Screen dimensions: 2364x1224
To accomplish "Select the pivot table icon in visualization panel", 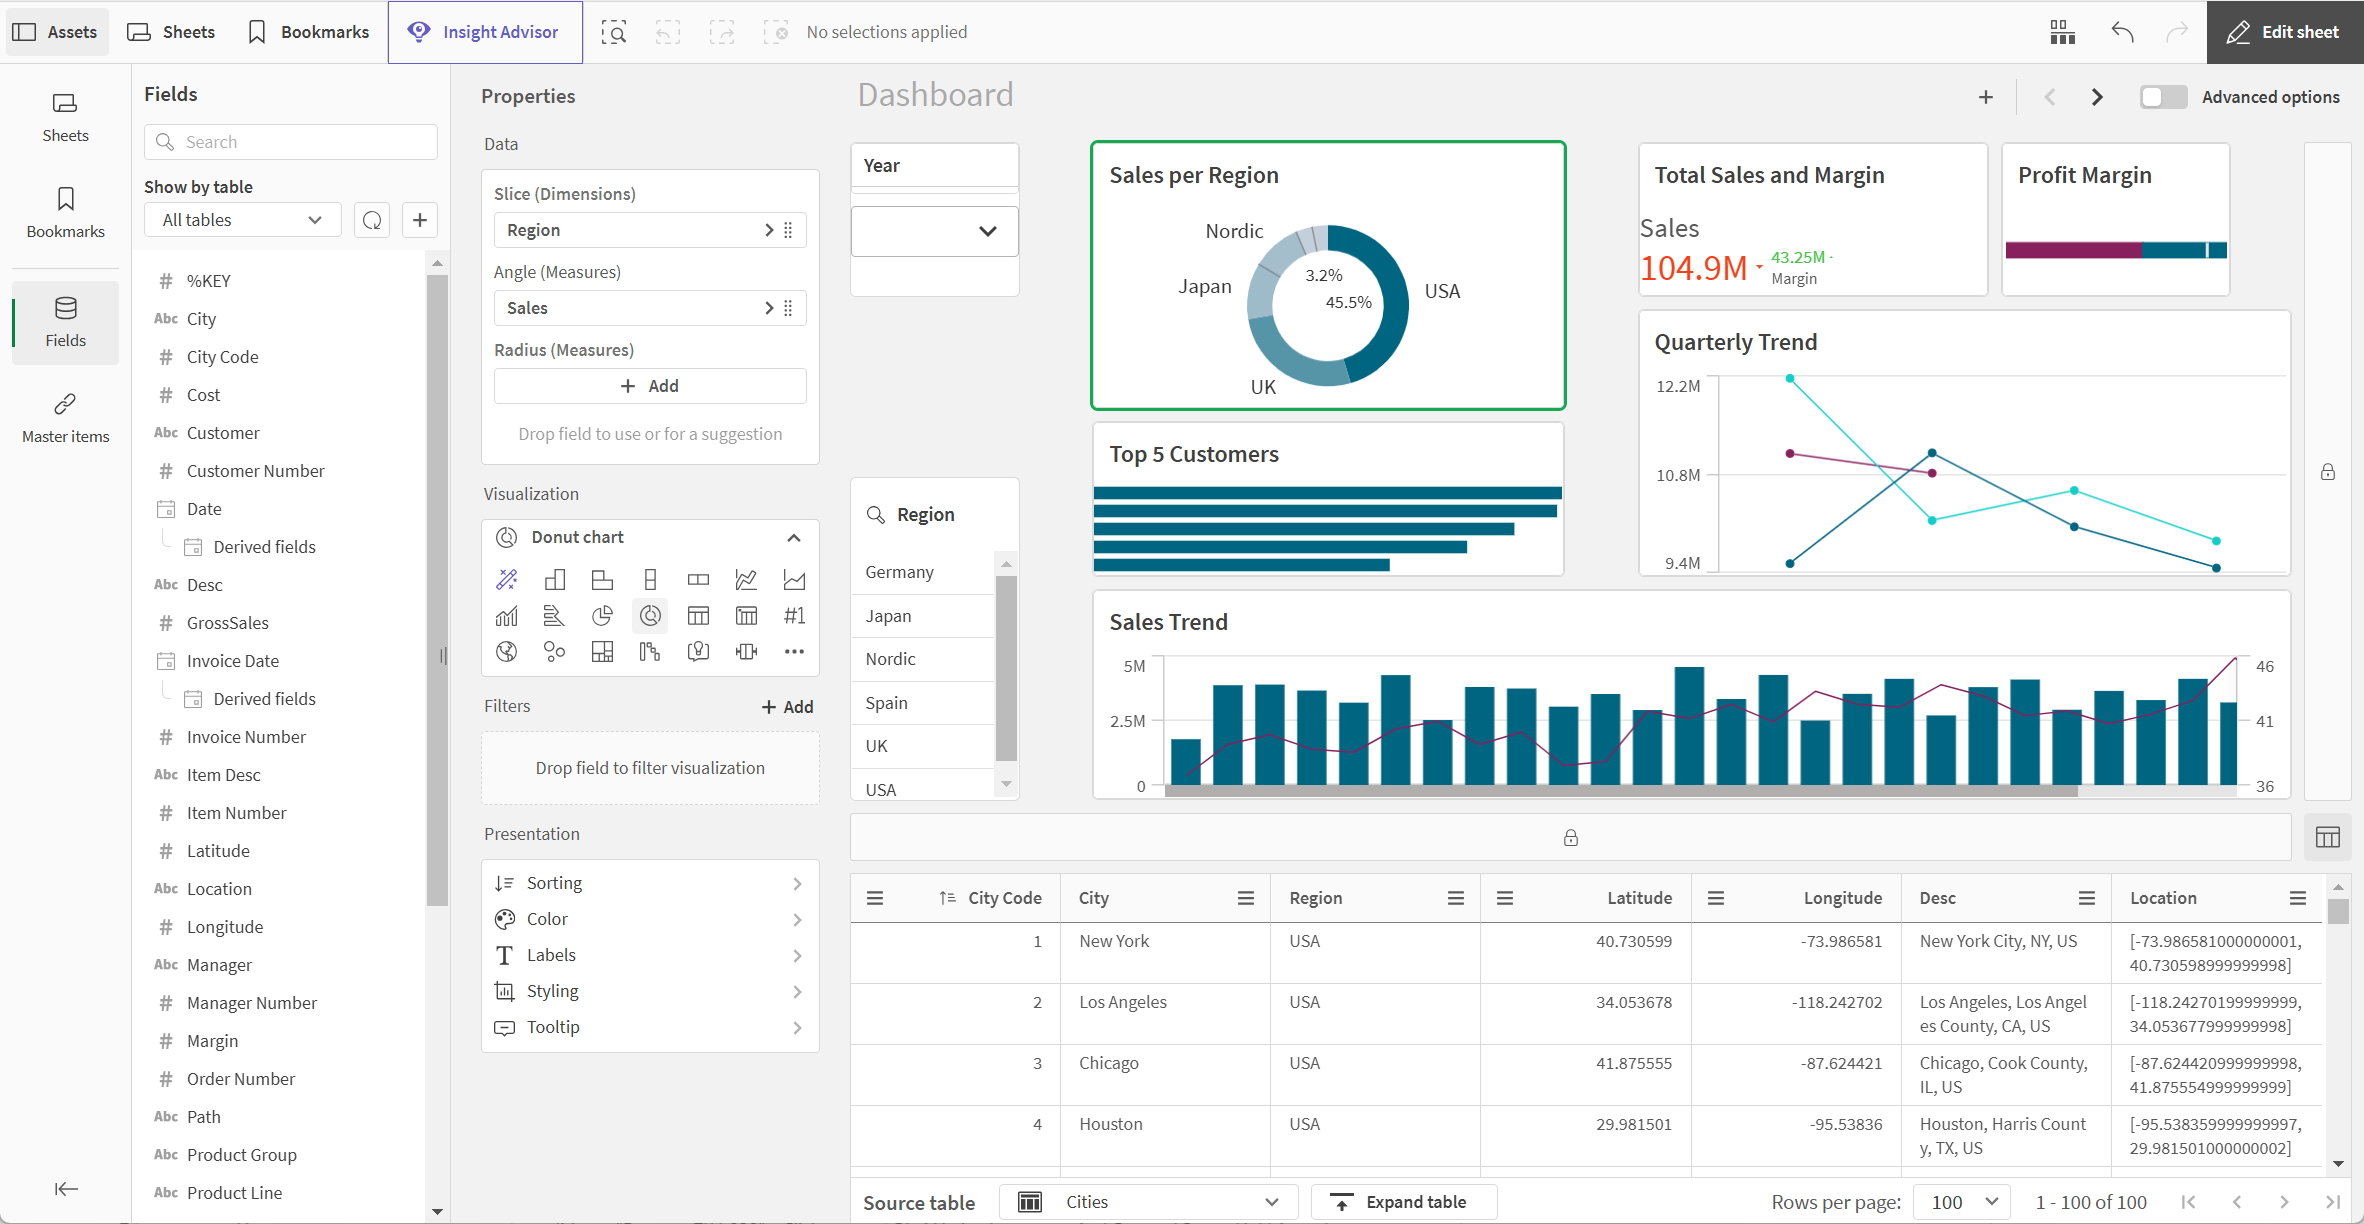I will [x=746, y=615].
